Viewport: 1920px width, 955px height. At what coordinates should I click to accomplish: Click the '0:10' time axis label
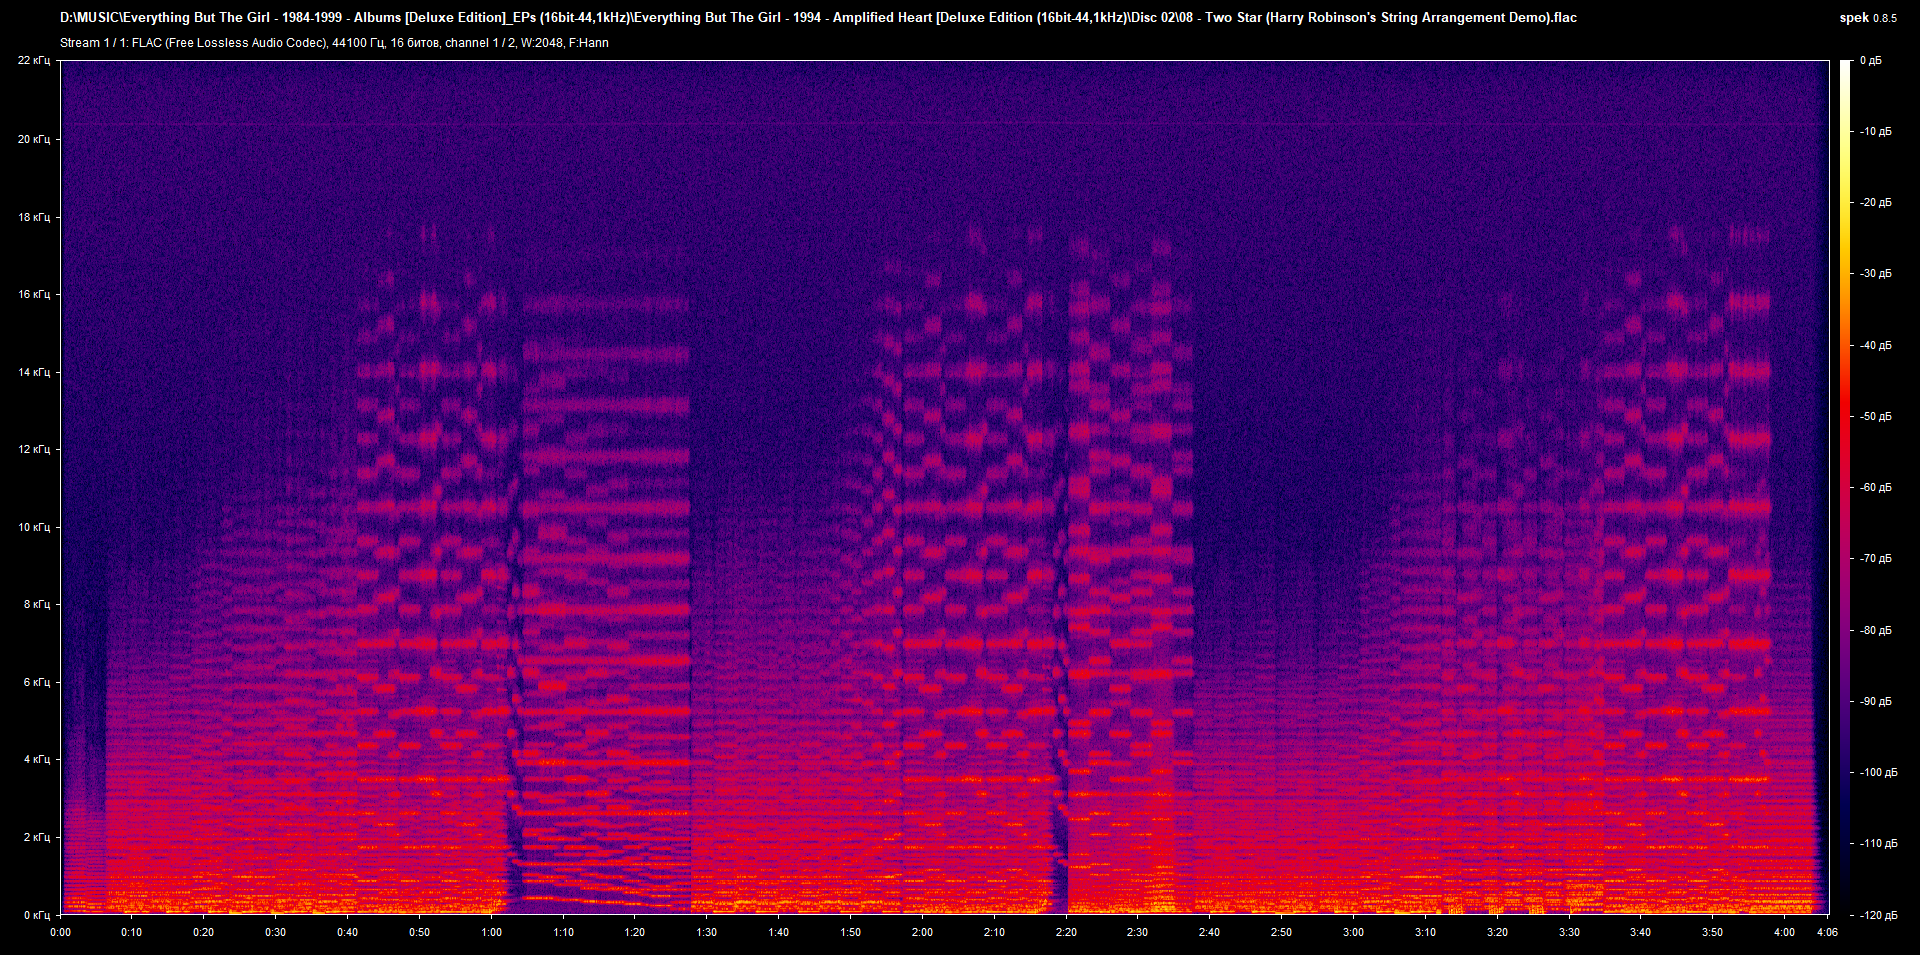132,932
